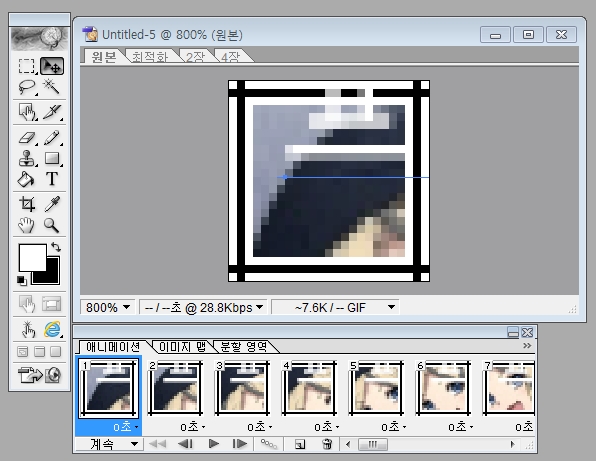This screenshot has height=461, width=596.
Task: Open the 애니메이션 tab
Action: (x=113, y=347)
